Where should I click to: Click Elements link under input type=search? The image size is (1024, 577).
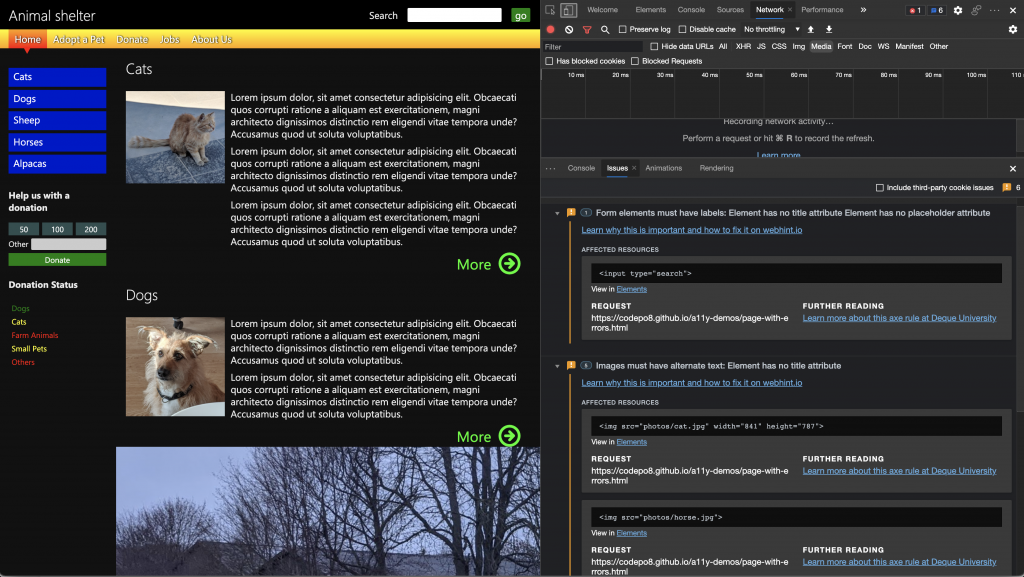(632, 289)
